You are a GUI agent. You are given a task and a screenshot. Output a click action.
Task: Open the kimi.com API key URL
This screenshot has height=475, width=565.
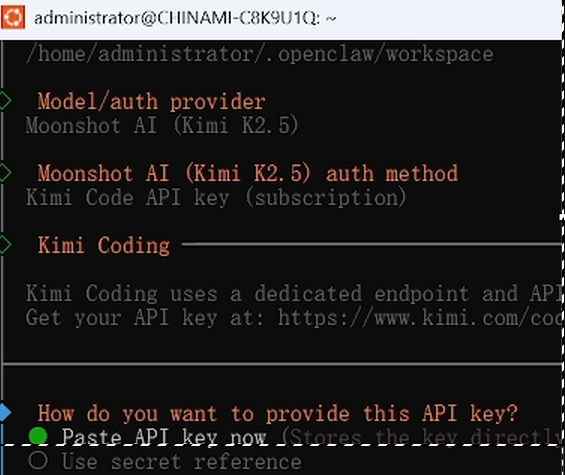point(420,318)
